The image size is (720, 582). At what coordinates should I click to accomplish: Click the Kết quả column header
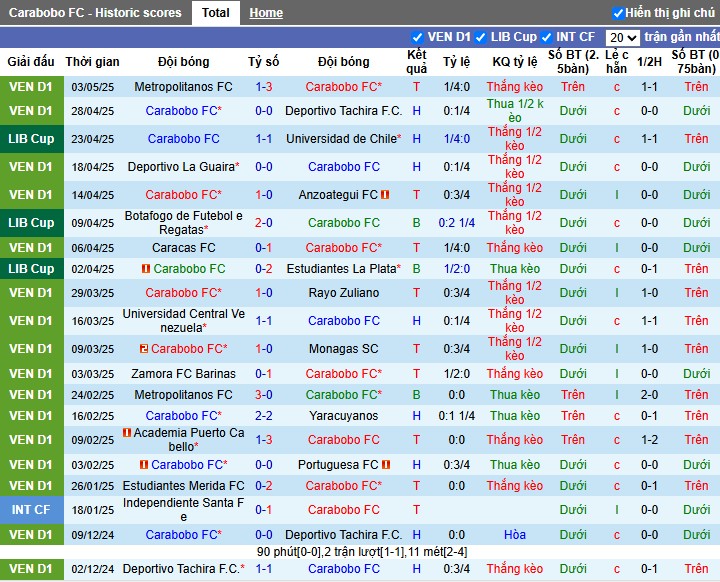click(x=416, y=62)
